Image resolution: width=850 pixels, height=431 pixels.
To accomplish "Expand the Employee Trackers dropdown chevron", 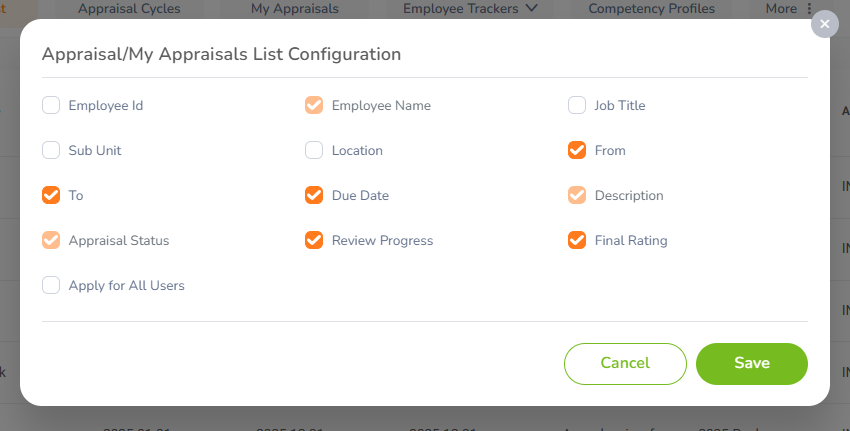I will (x=532, y=8).
